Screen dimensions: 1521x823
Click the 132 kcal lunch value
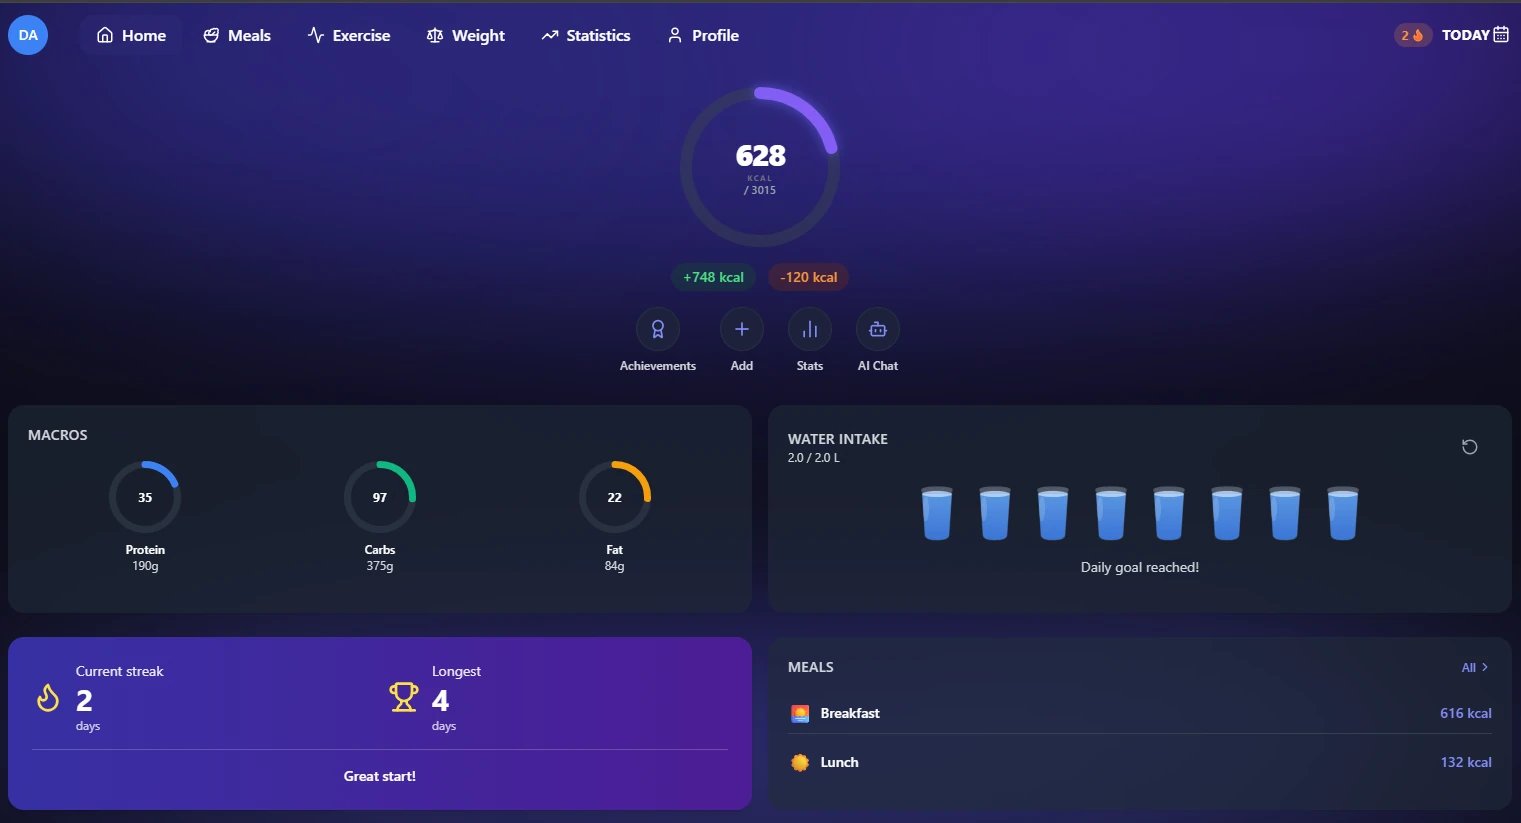pyautogui.click(x=1466, y=762)
